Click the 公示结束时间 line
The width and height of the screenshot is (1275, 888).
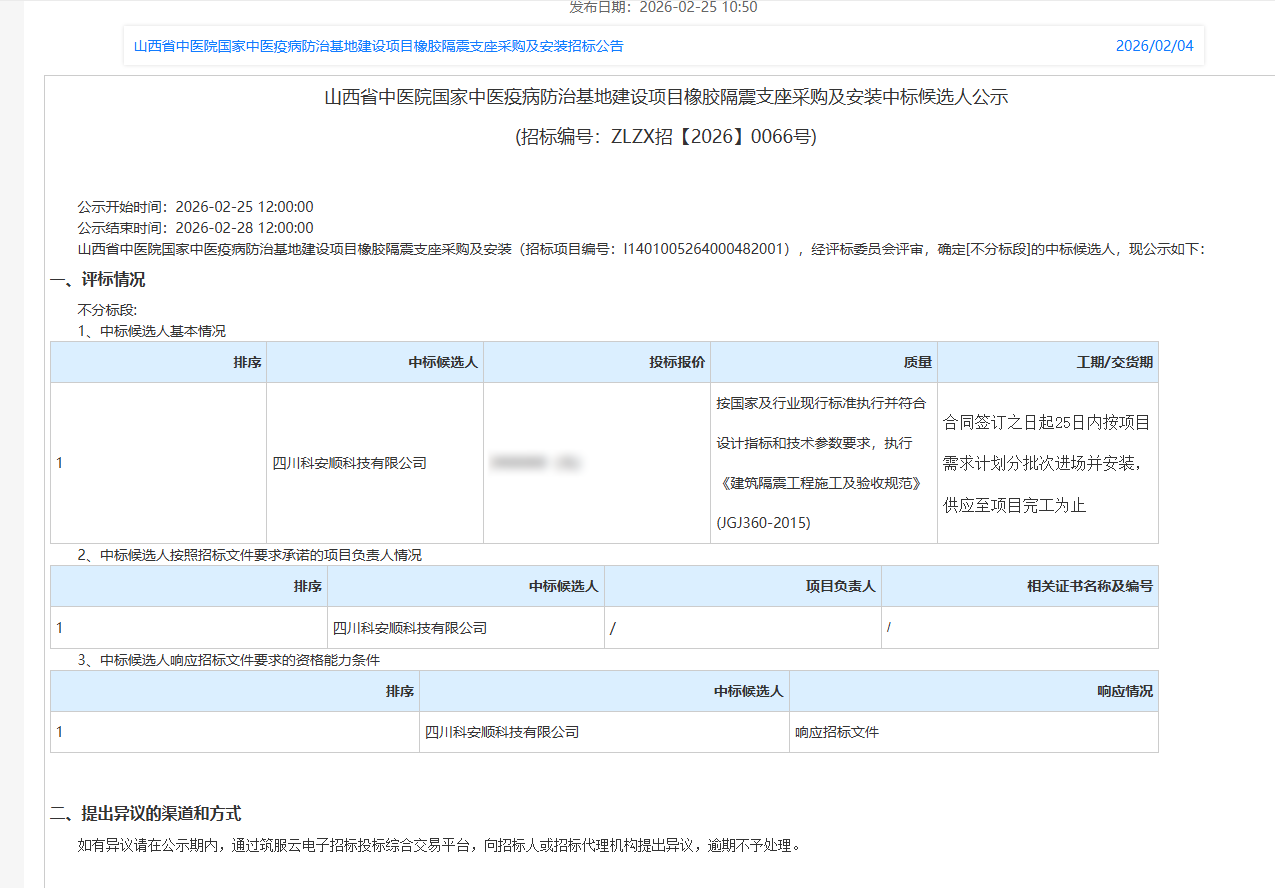pos(196,228)
